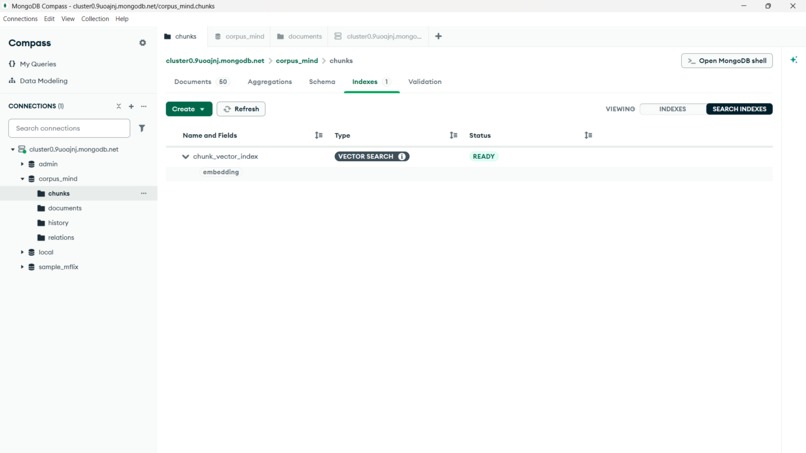The height and width of the screenshot is (453, 806).
Task: Click the READY status badge
Action: 483,156
